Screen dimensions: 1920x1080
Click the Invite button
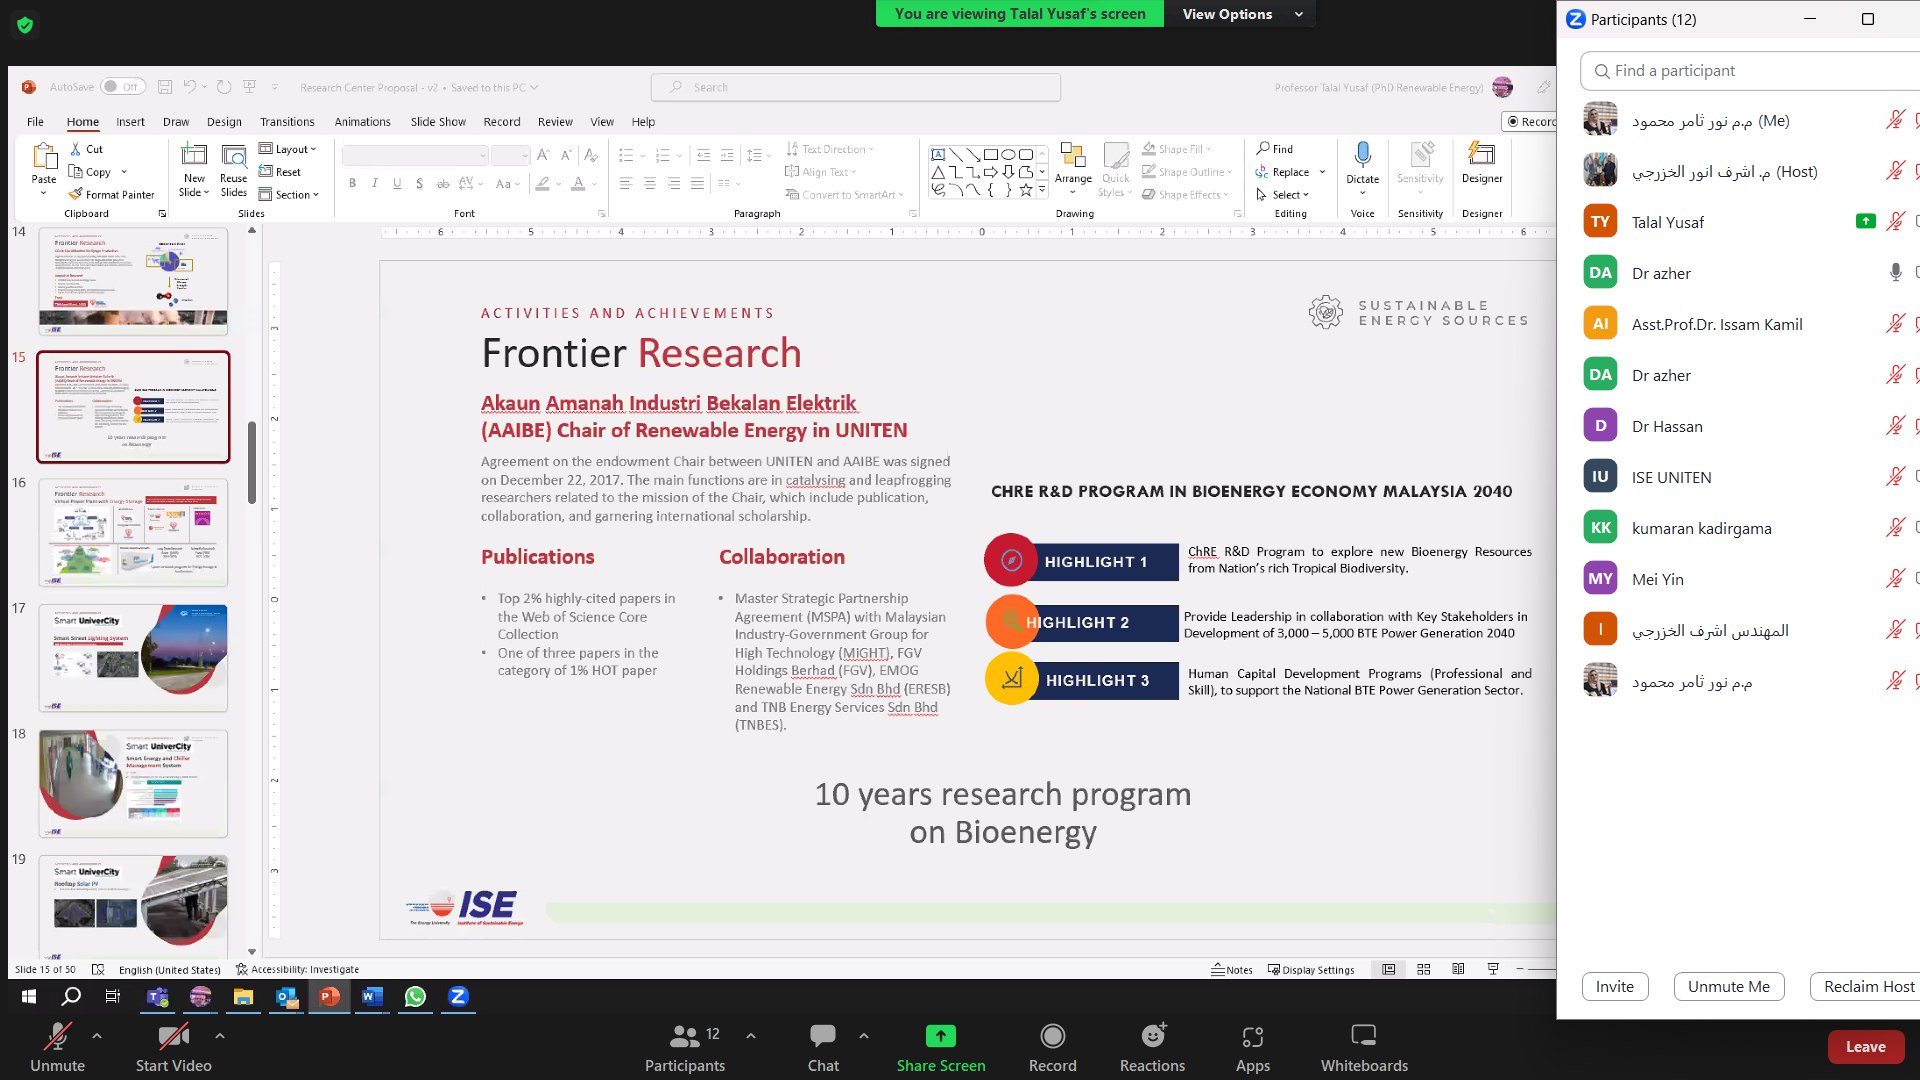1614,987
